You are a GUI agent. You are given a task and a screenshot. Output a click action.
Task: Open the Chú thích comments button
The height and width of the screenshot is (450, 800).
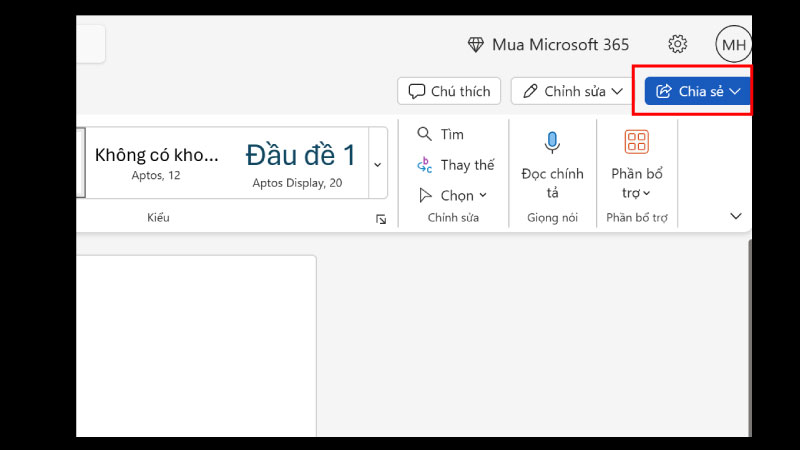(x=449, y=91)
